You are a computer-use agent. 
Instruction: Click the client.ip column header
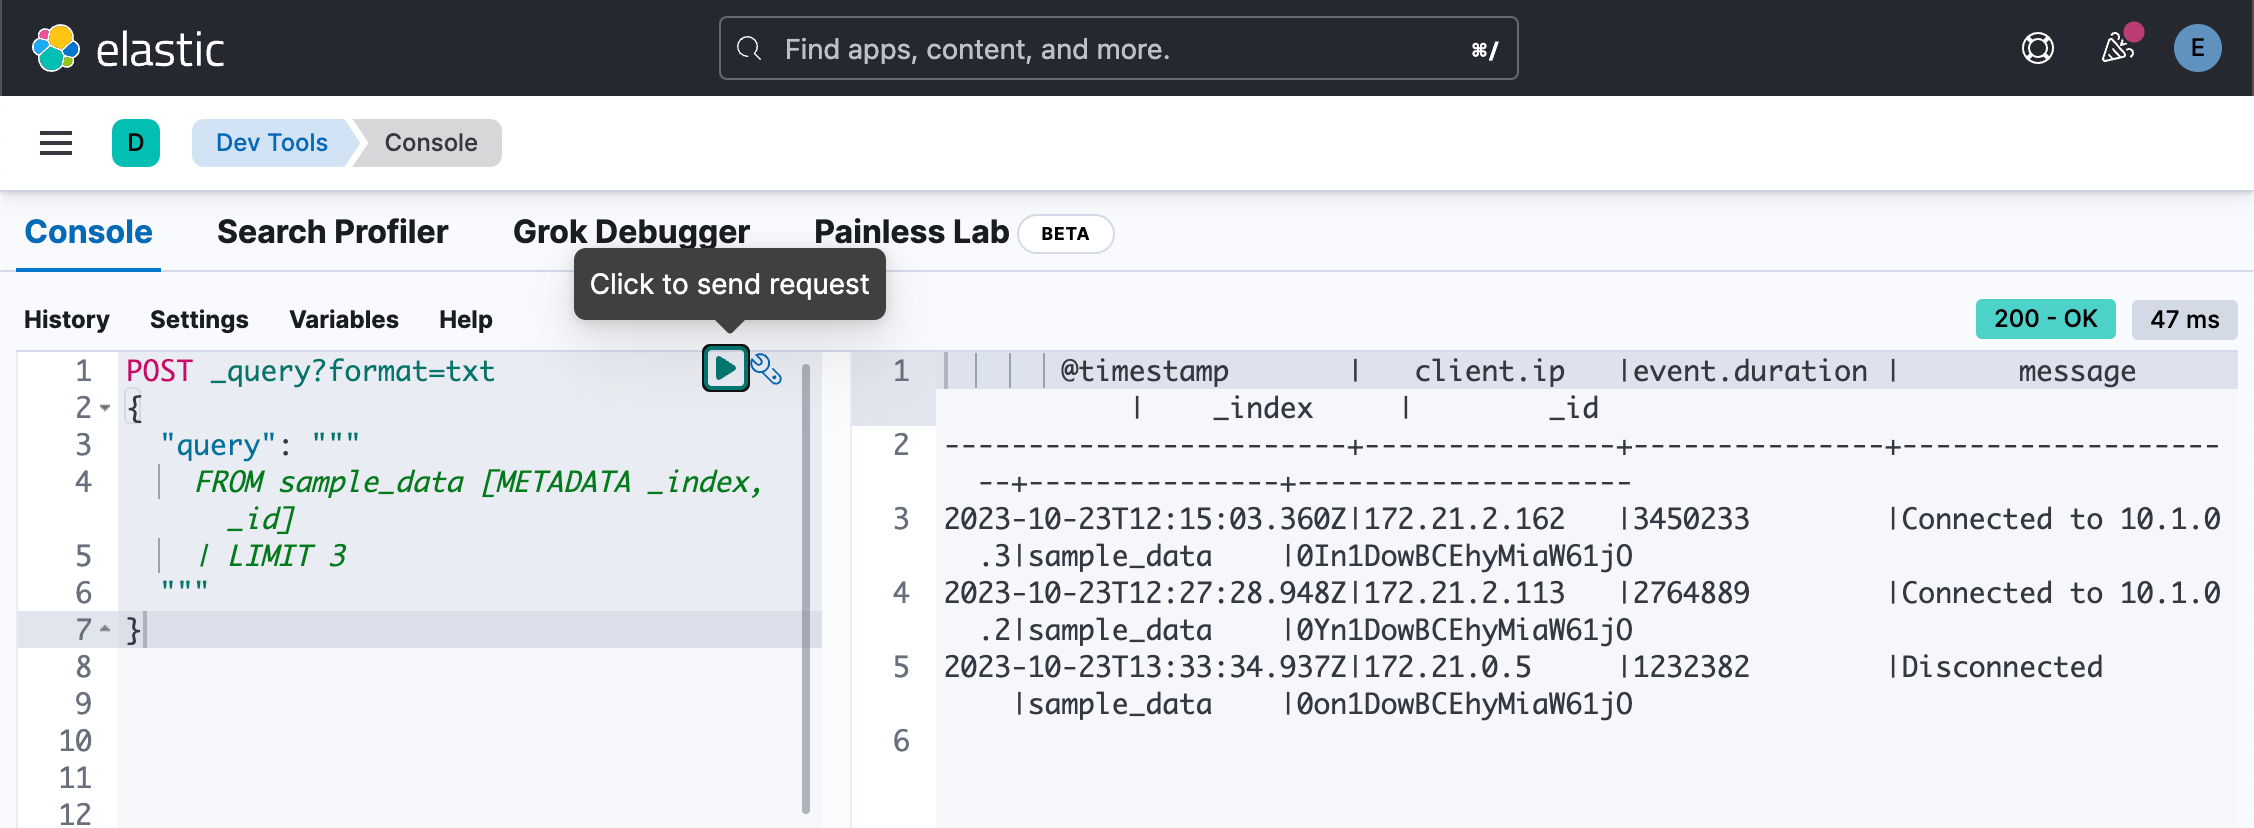[1490, 371]
